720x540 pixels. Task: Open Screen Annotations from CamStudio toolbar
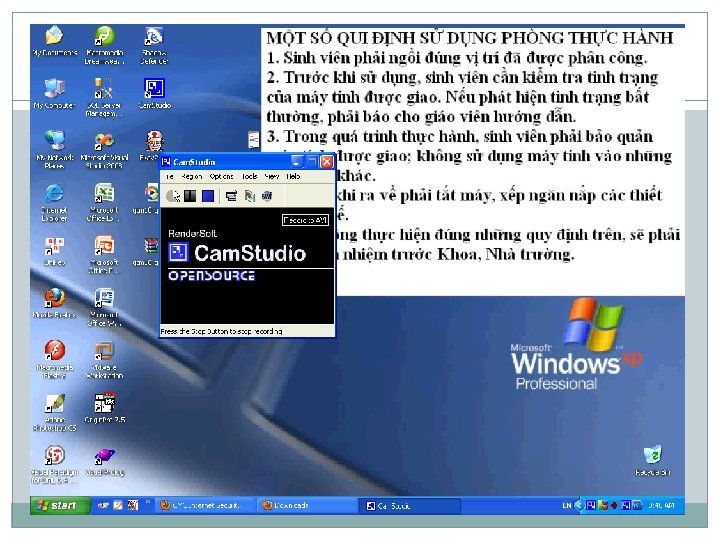(249, 196)
